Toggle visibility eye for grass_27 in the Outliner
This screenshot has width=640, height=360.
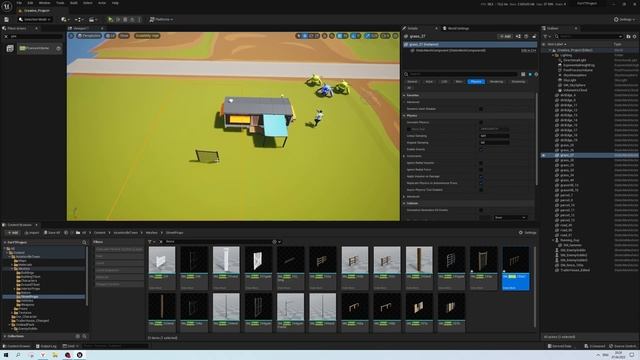[x=544, y=156]
